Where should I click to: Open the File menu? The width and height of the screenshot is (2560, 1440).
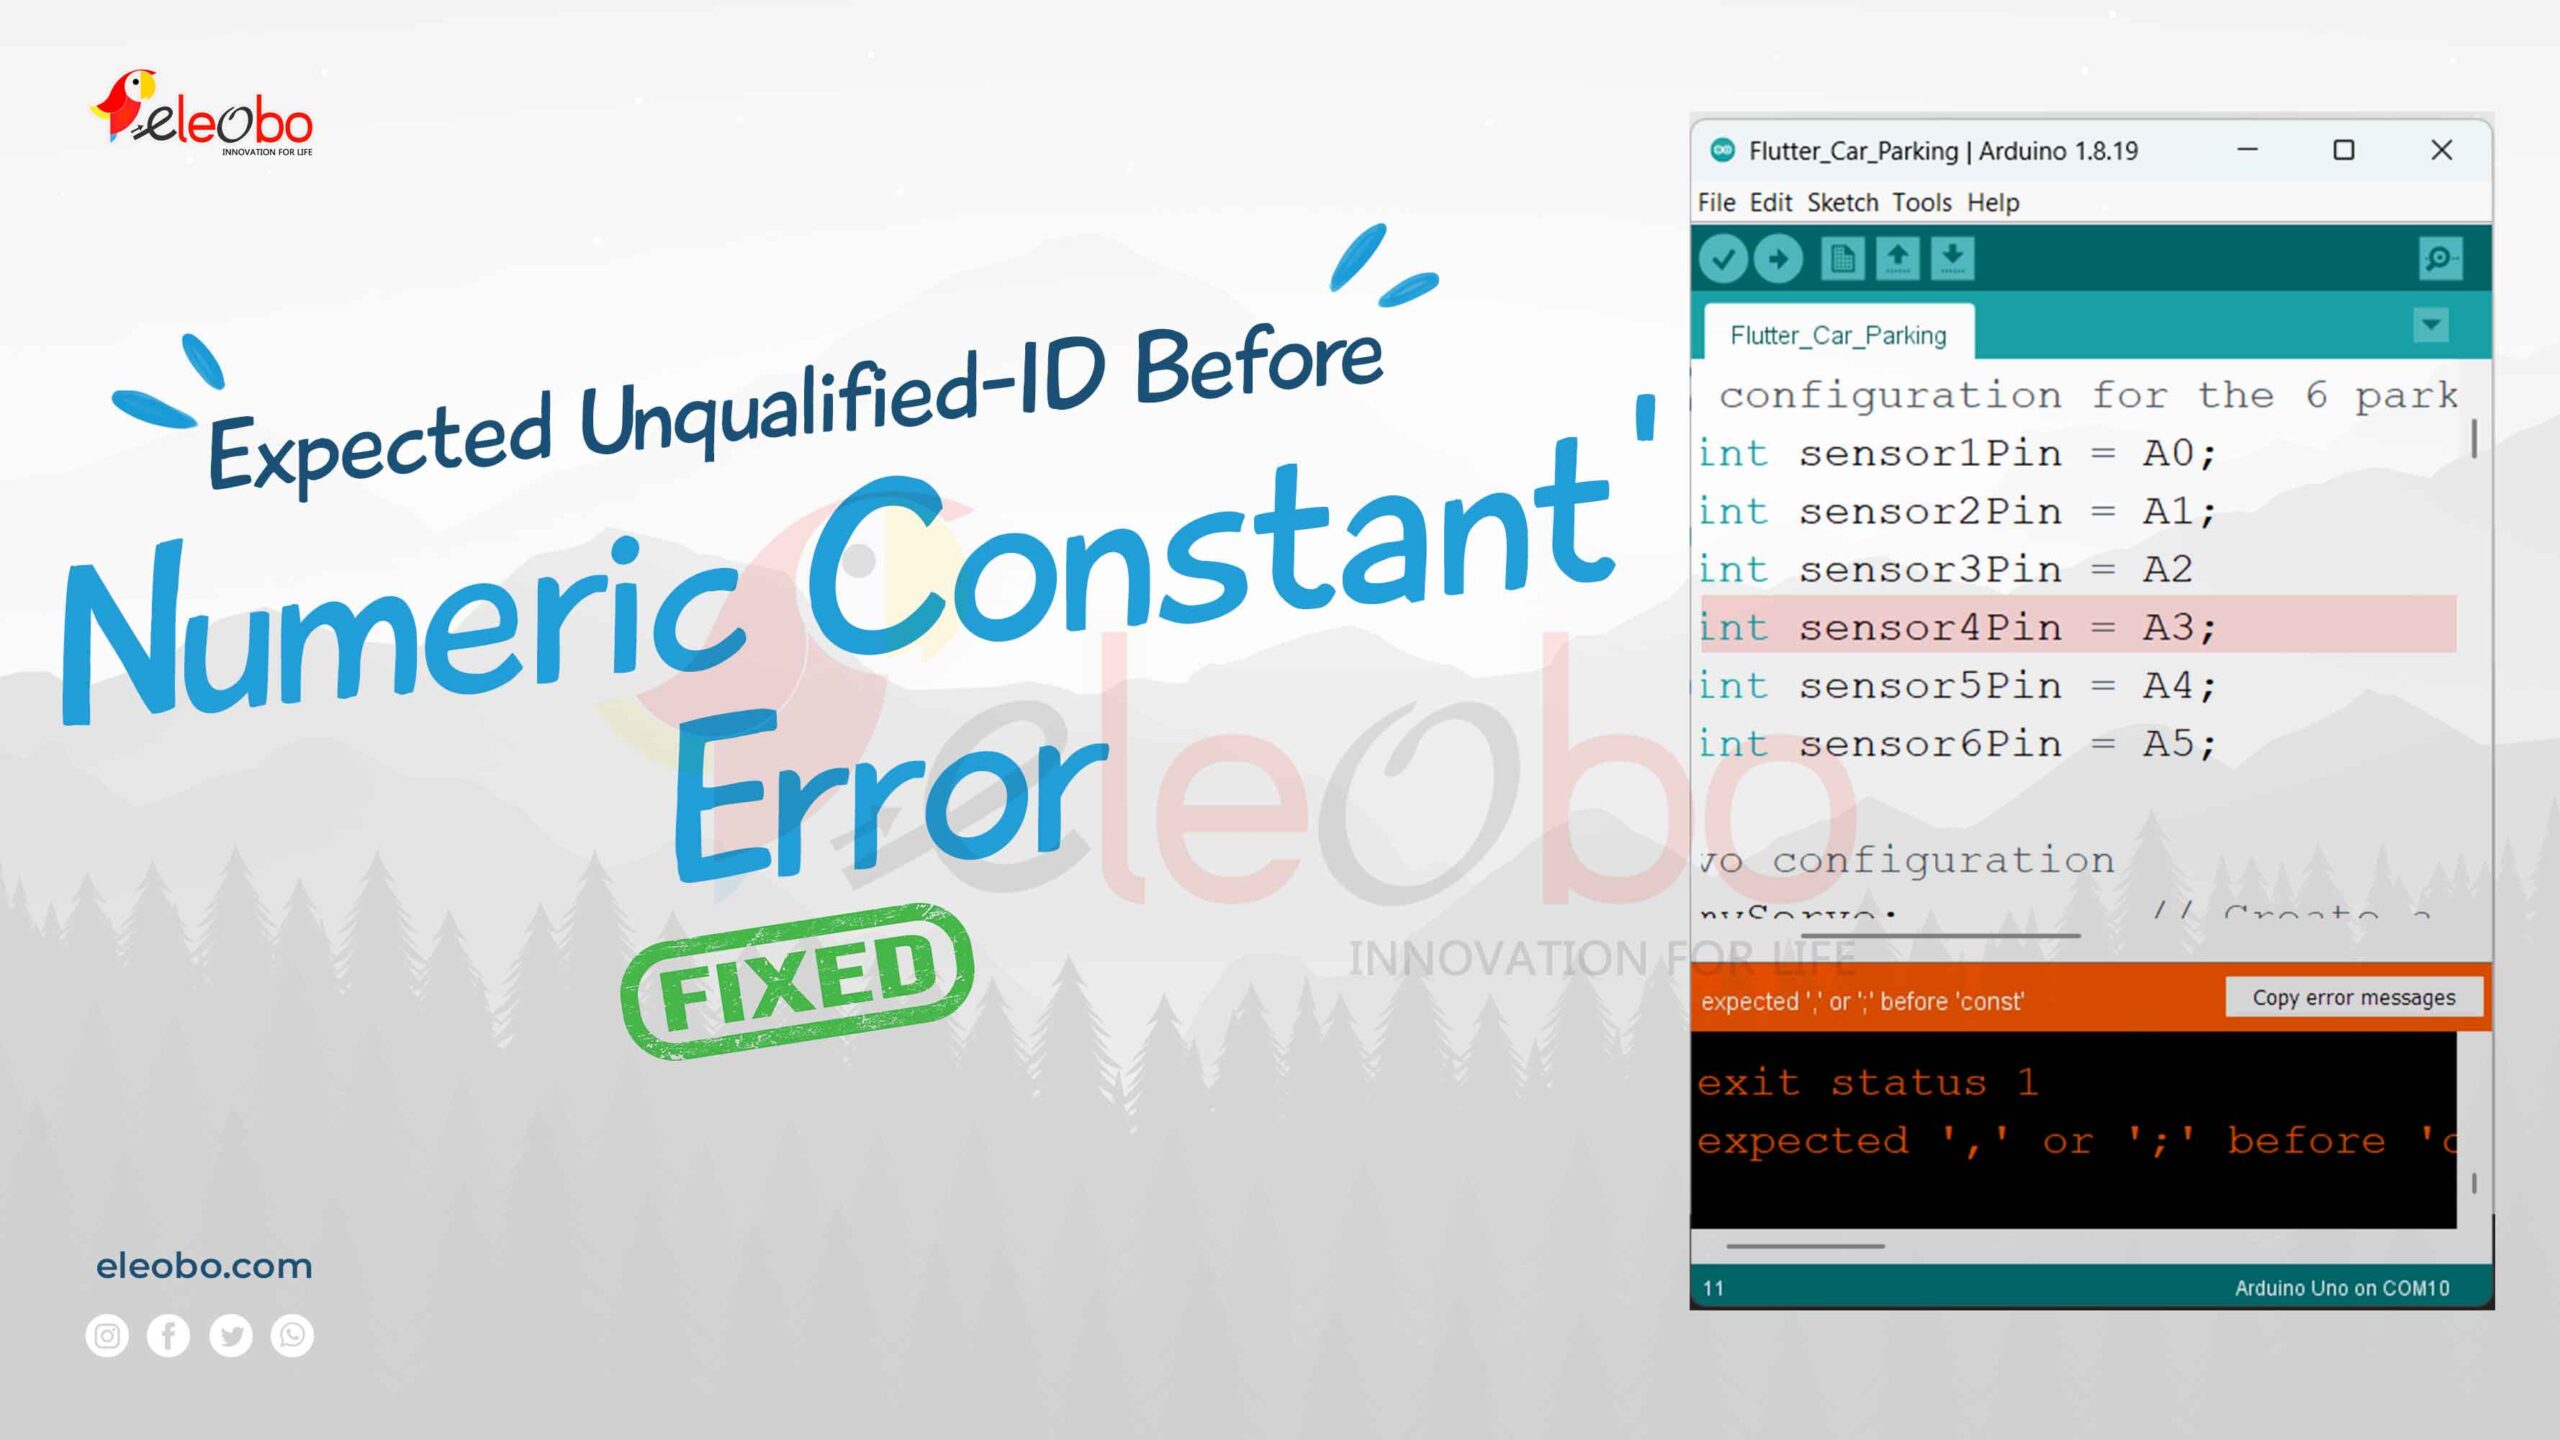point(1713,202)
